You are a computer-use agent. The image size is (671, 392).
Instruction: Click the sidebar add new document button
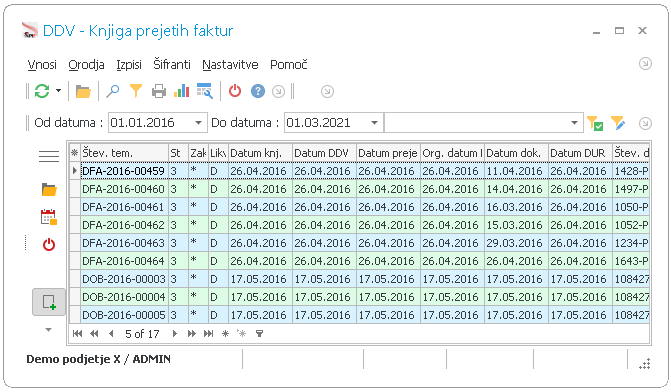[x=49, y=302]
